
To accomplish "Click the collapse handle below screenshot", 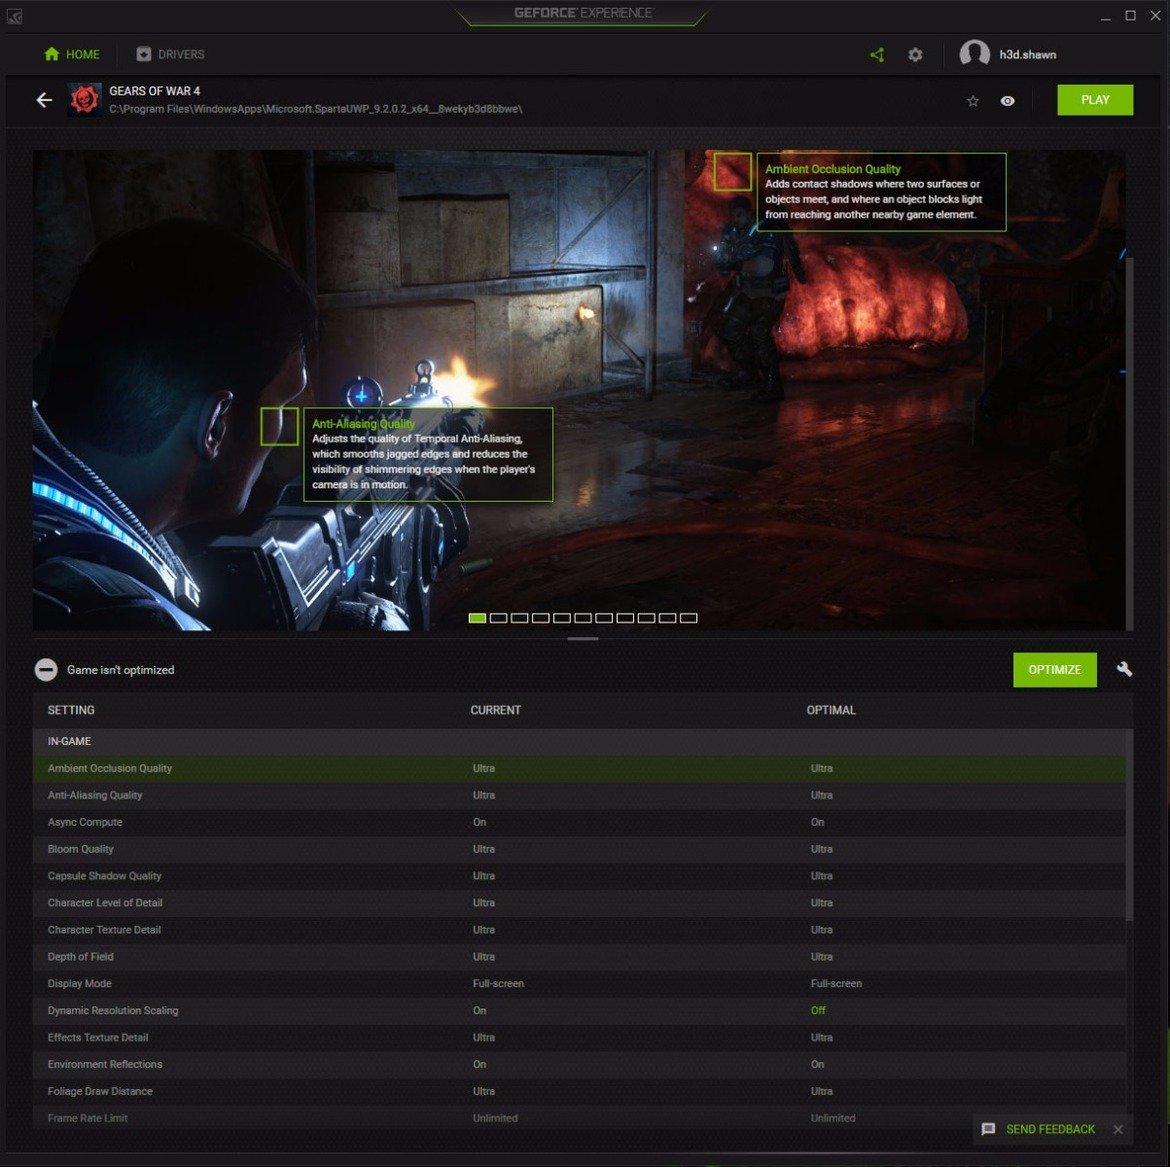I will [583, 639].
